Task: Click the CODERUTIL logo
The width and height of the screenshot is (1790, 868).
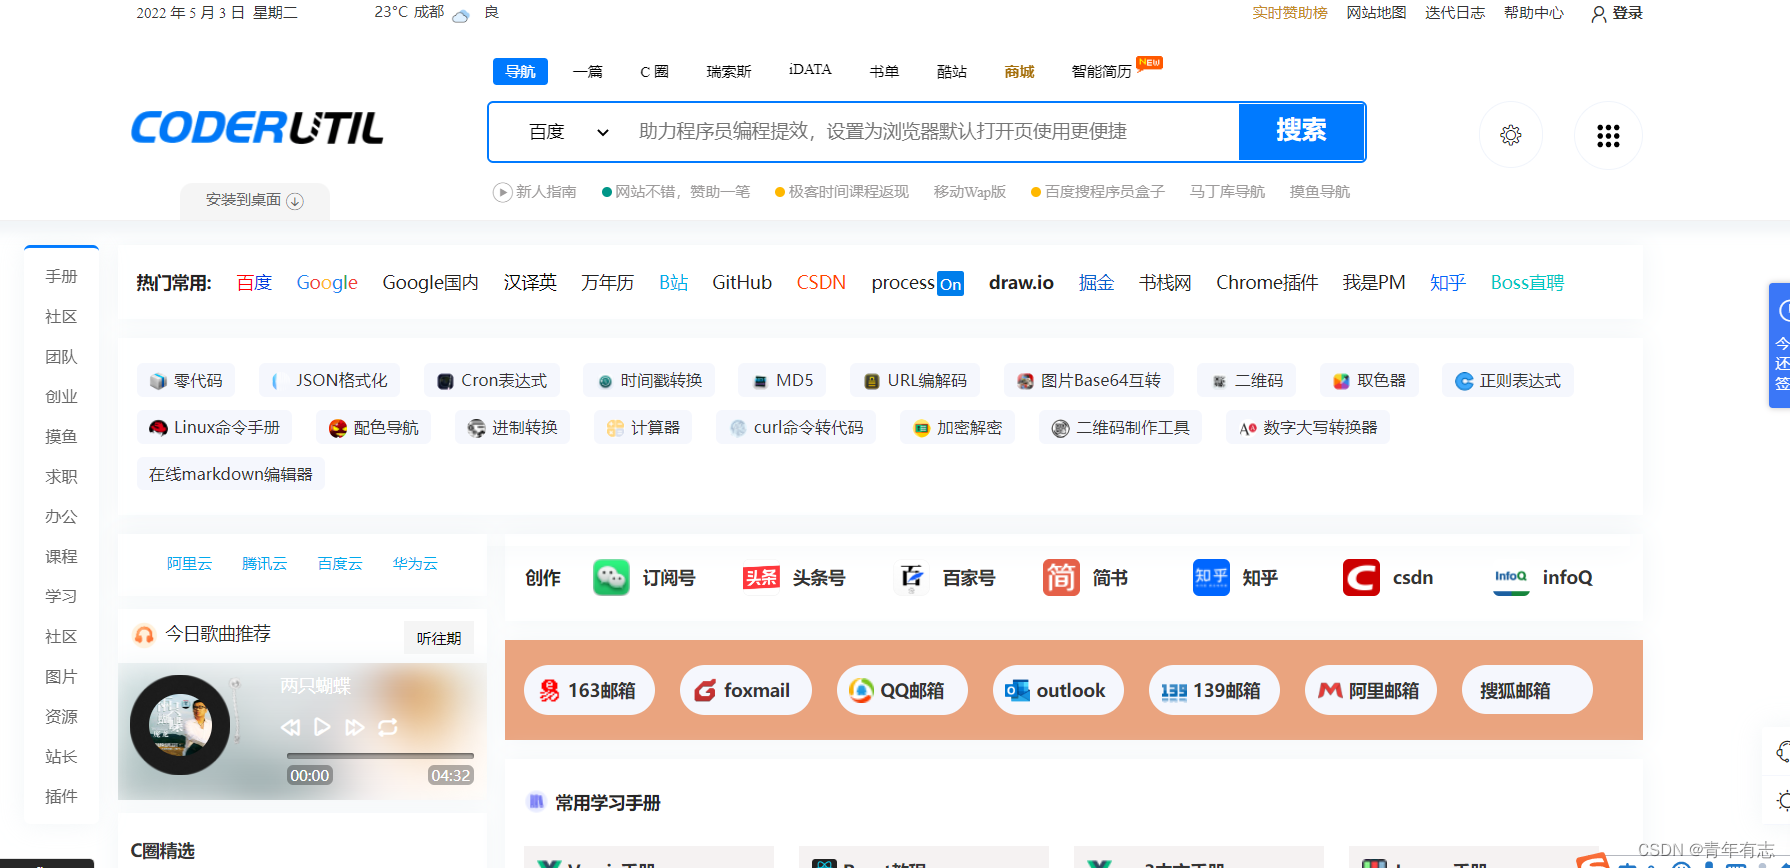Action: click(257, 128)
